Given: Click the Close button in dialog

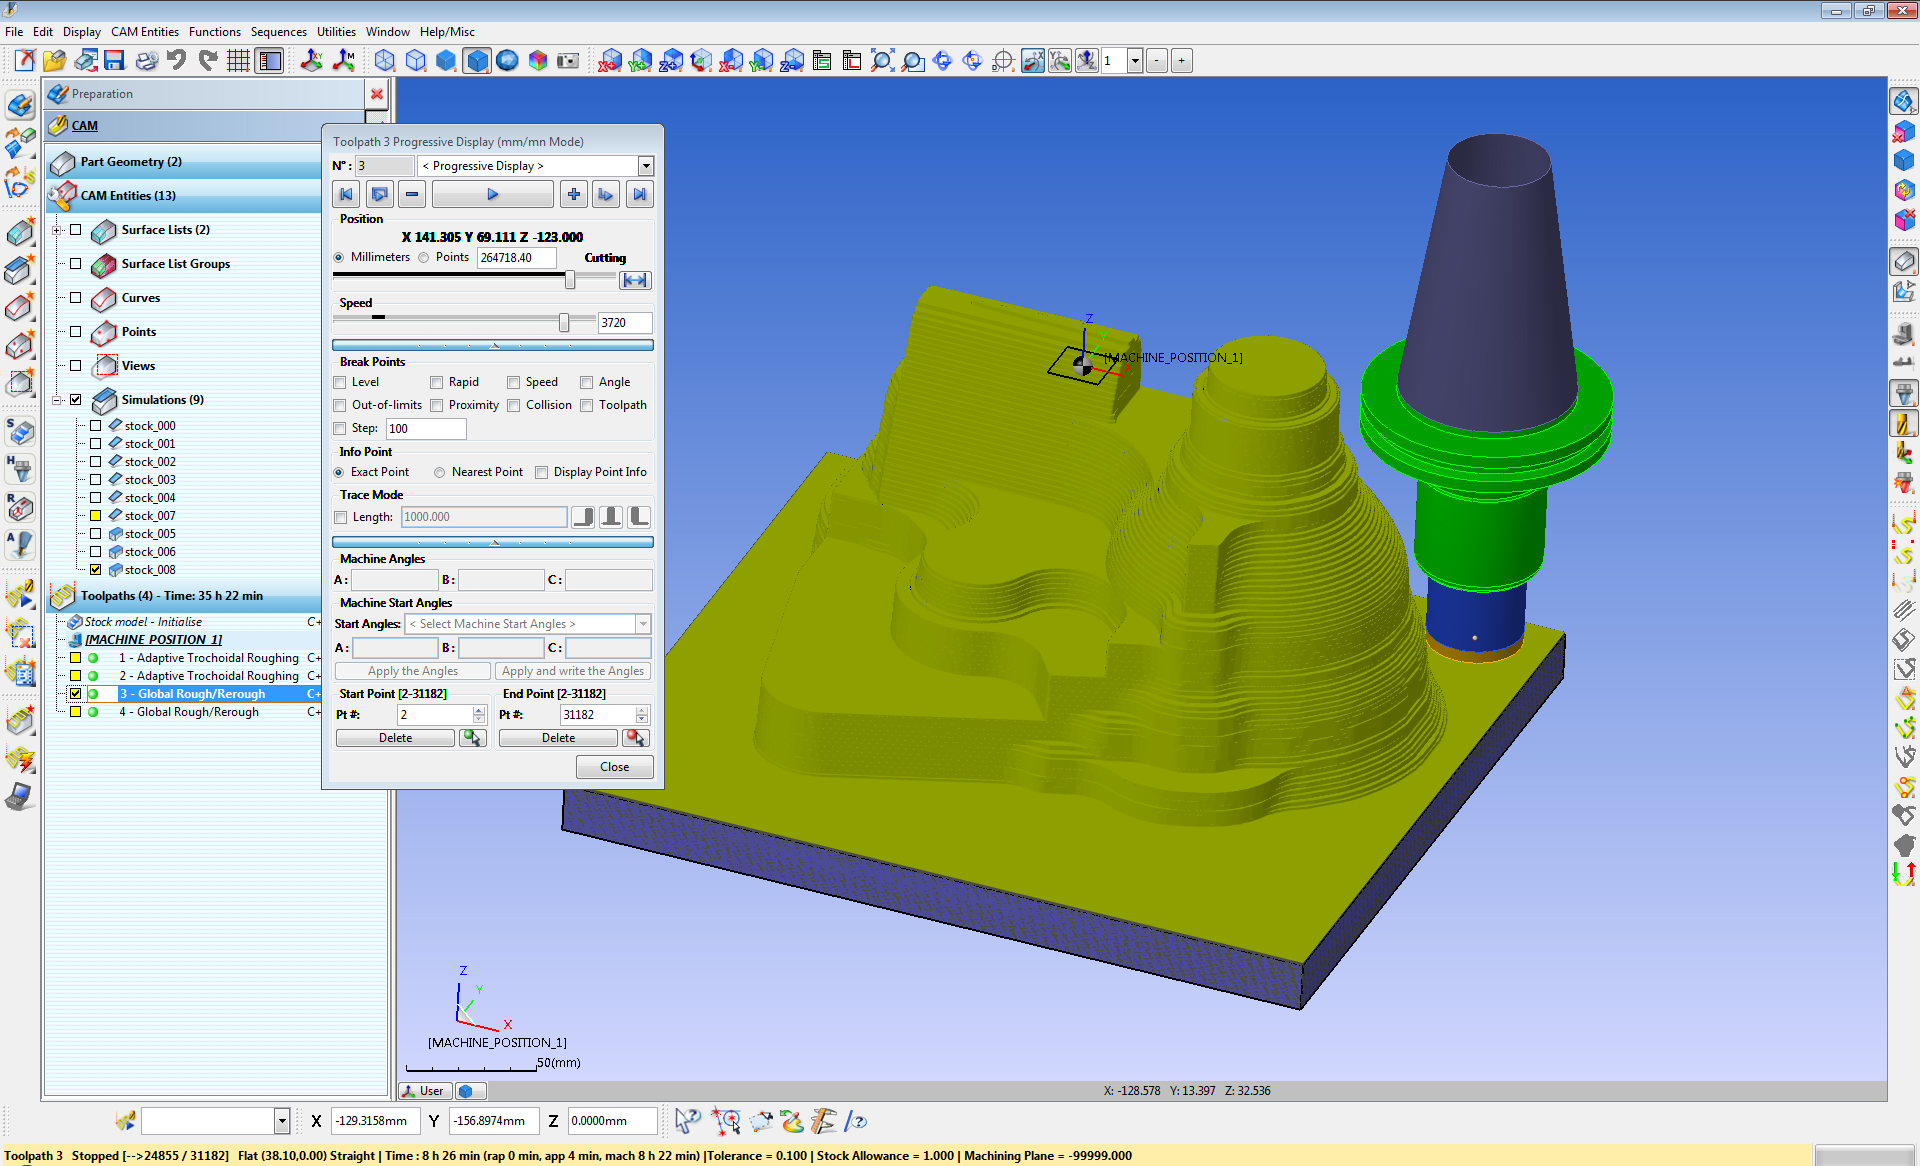Looking at the screenshot, I should [x=614, y=767].
